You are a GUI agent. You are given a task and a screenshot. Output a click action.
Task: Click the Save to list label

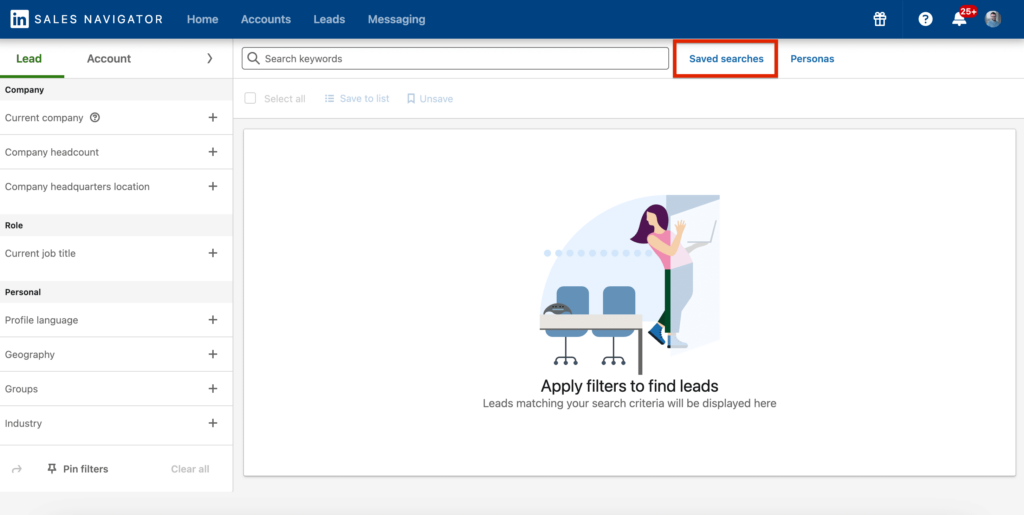tap(364, 99)
